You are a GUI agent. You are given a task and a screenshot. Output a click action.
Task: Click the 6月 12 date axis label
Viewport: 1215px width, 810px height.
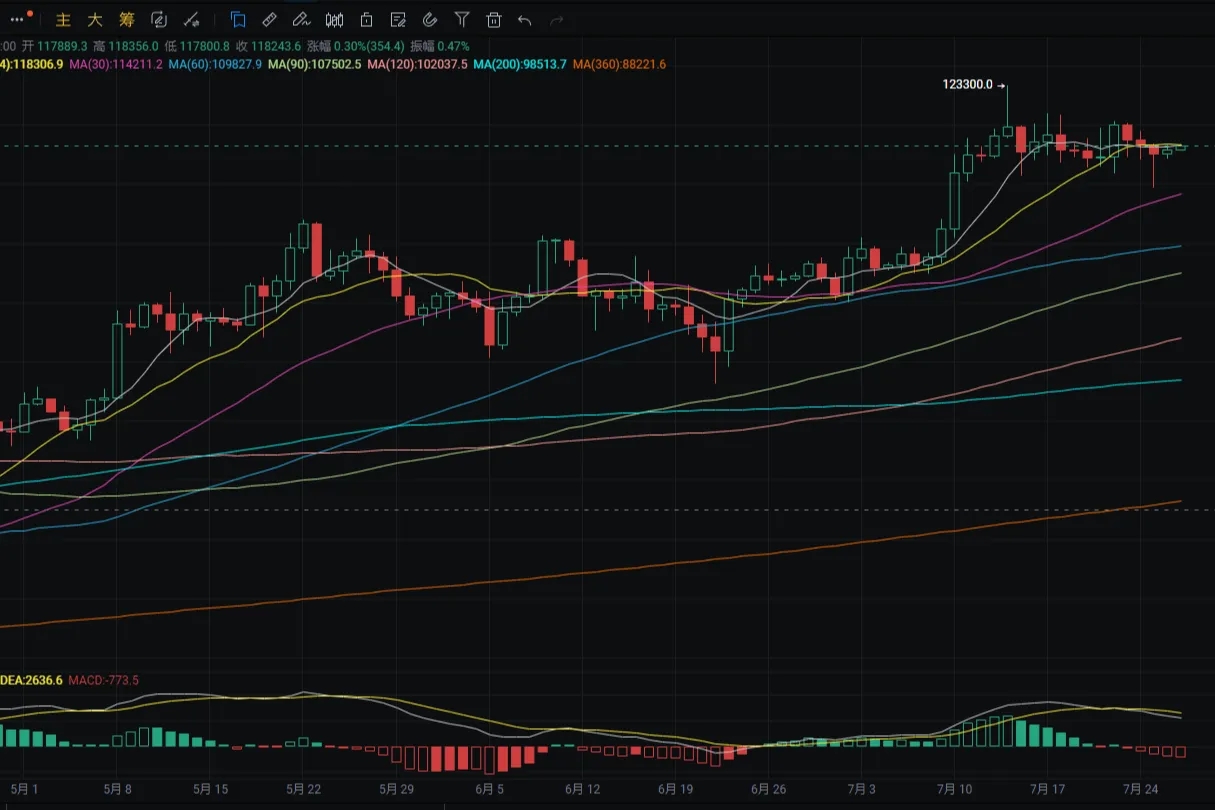583,789
